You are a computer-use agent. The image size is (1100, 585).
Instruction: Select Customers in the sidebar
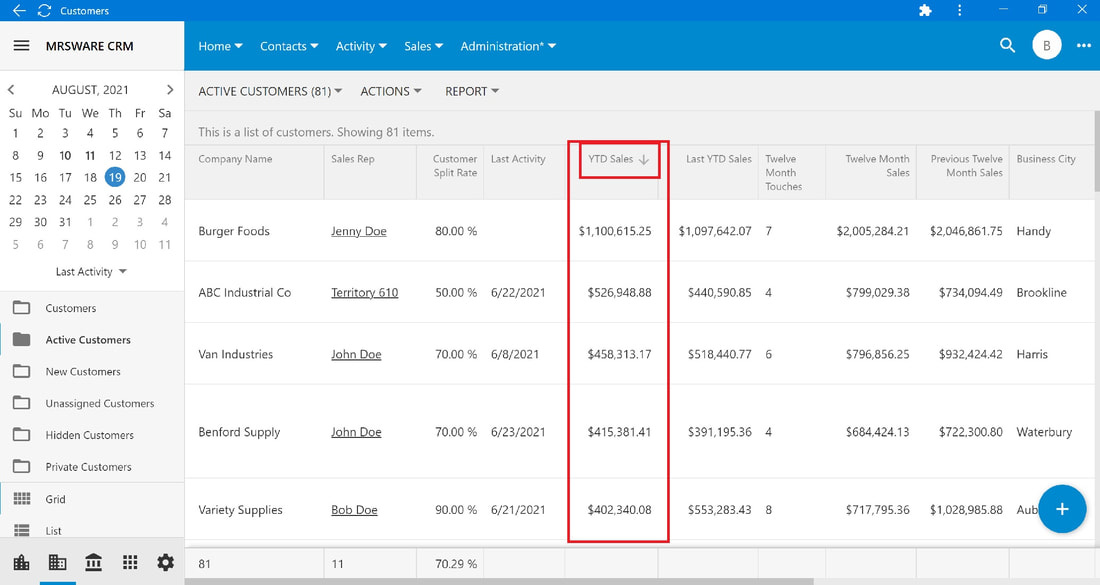pos(71,308)
